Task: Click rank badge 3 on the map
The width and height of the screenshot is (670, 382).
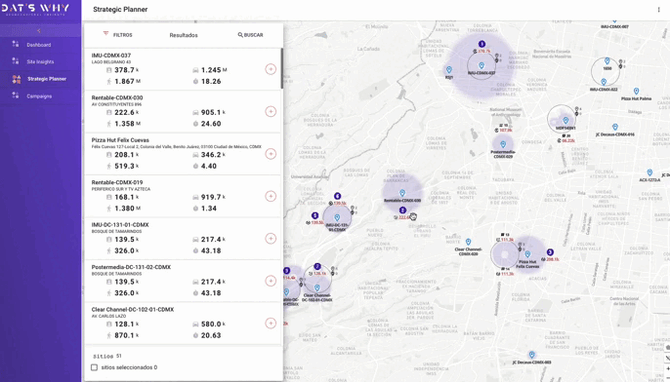Action: 550,253
